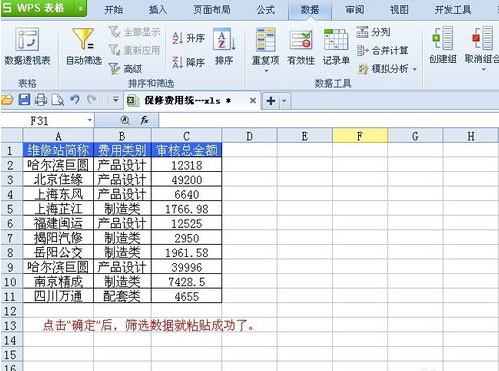Screen dimensions: 499x371
Task: Select column F header
Action: coord(360,136)
